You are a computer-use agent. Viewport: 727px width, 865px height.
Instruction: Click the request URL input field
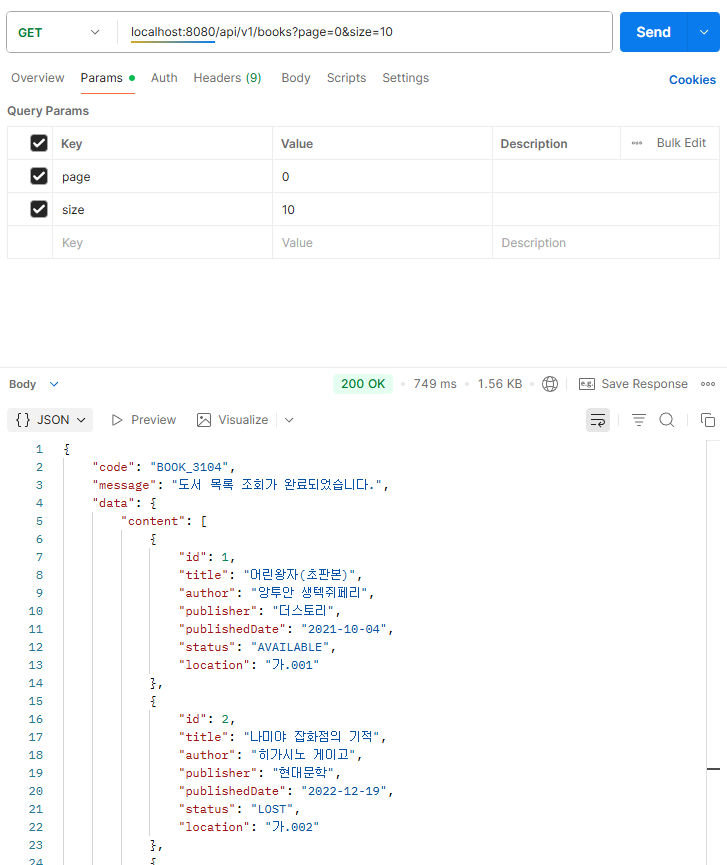click(x=364, y=32)
